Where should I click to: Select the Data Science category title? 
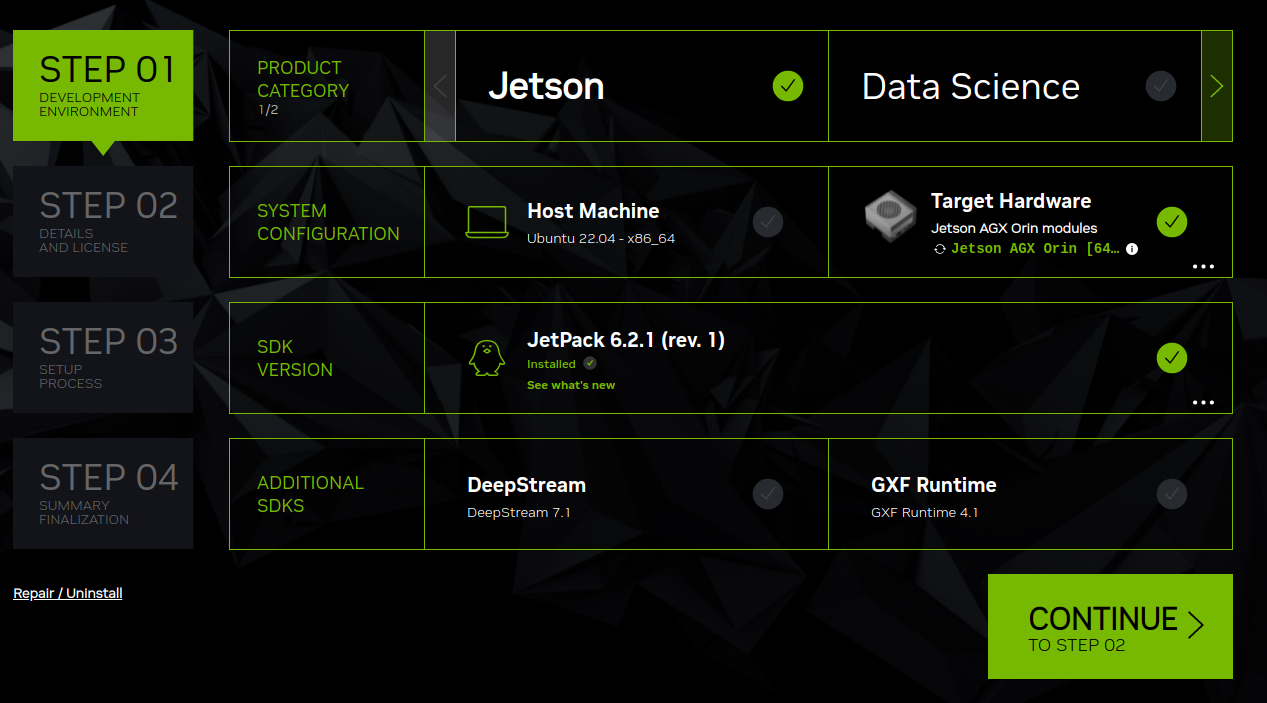[x=971, y=87]
